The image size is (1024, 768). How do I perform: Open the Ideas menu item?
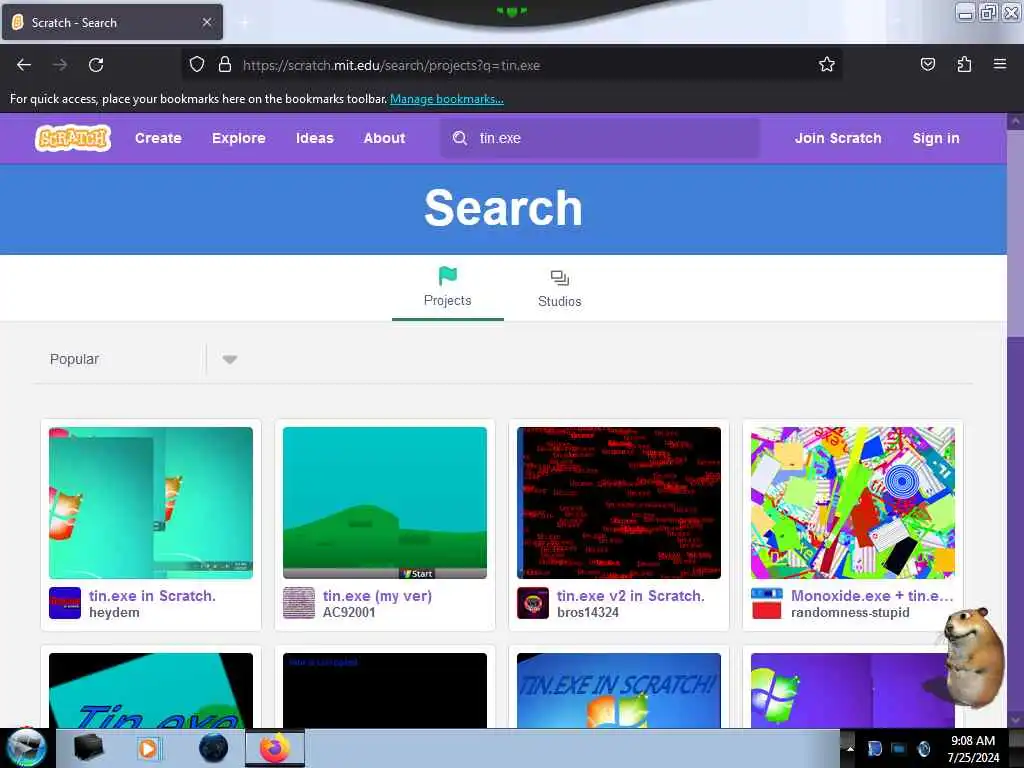(314, 138)
